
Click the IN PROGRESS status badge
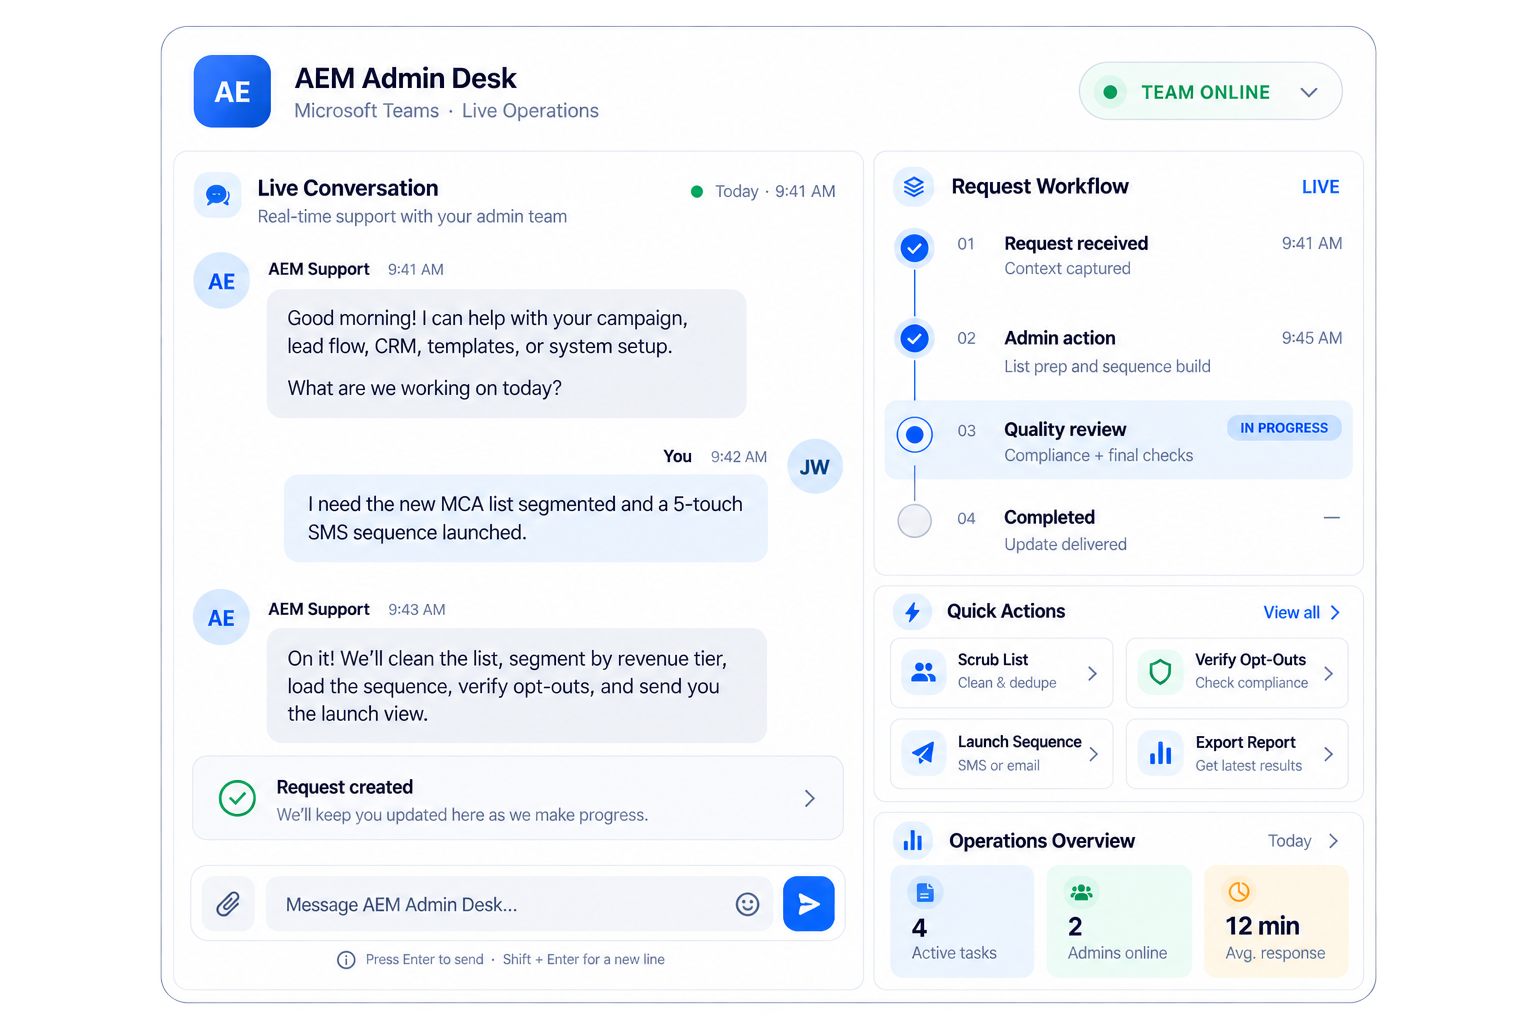coord(1284,428)
